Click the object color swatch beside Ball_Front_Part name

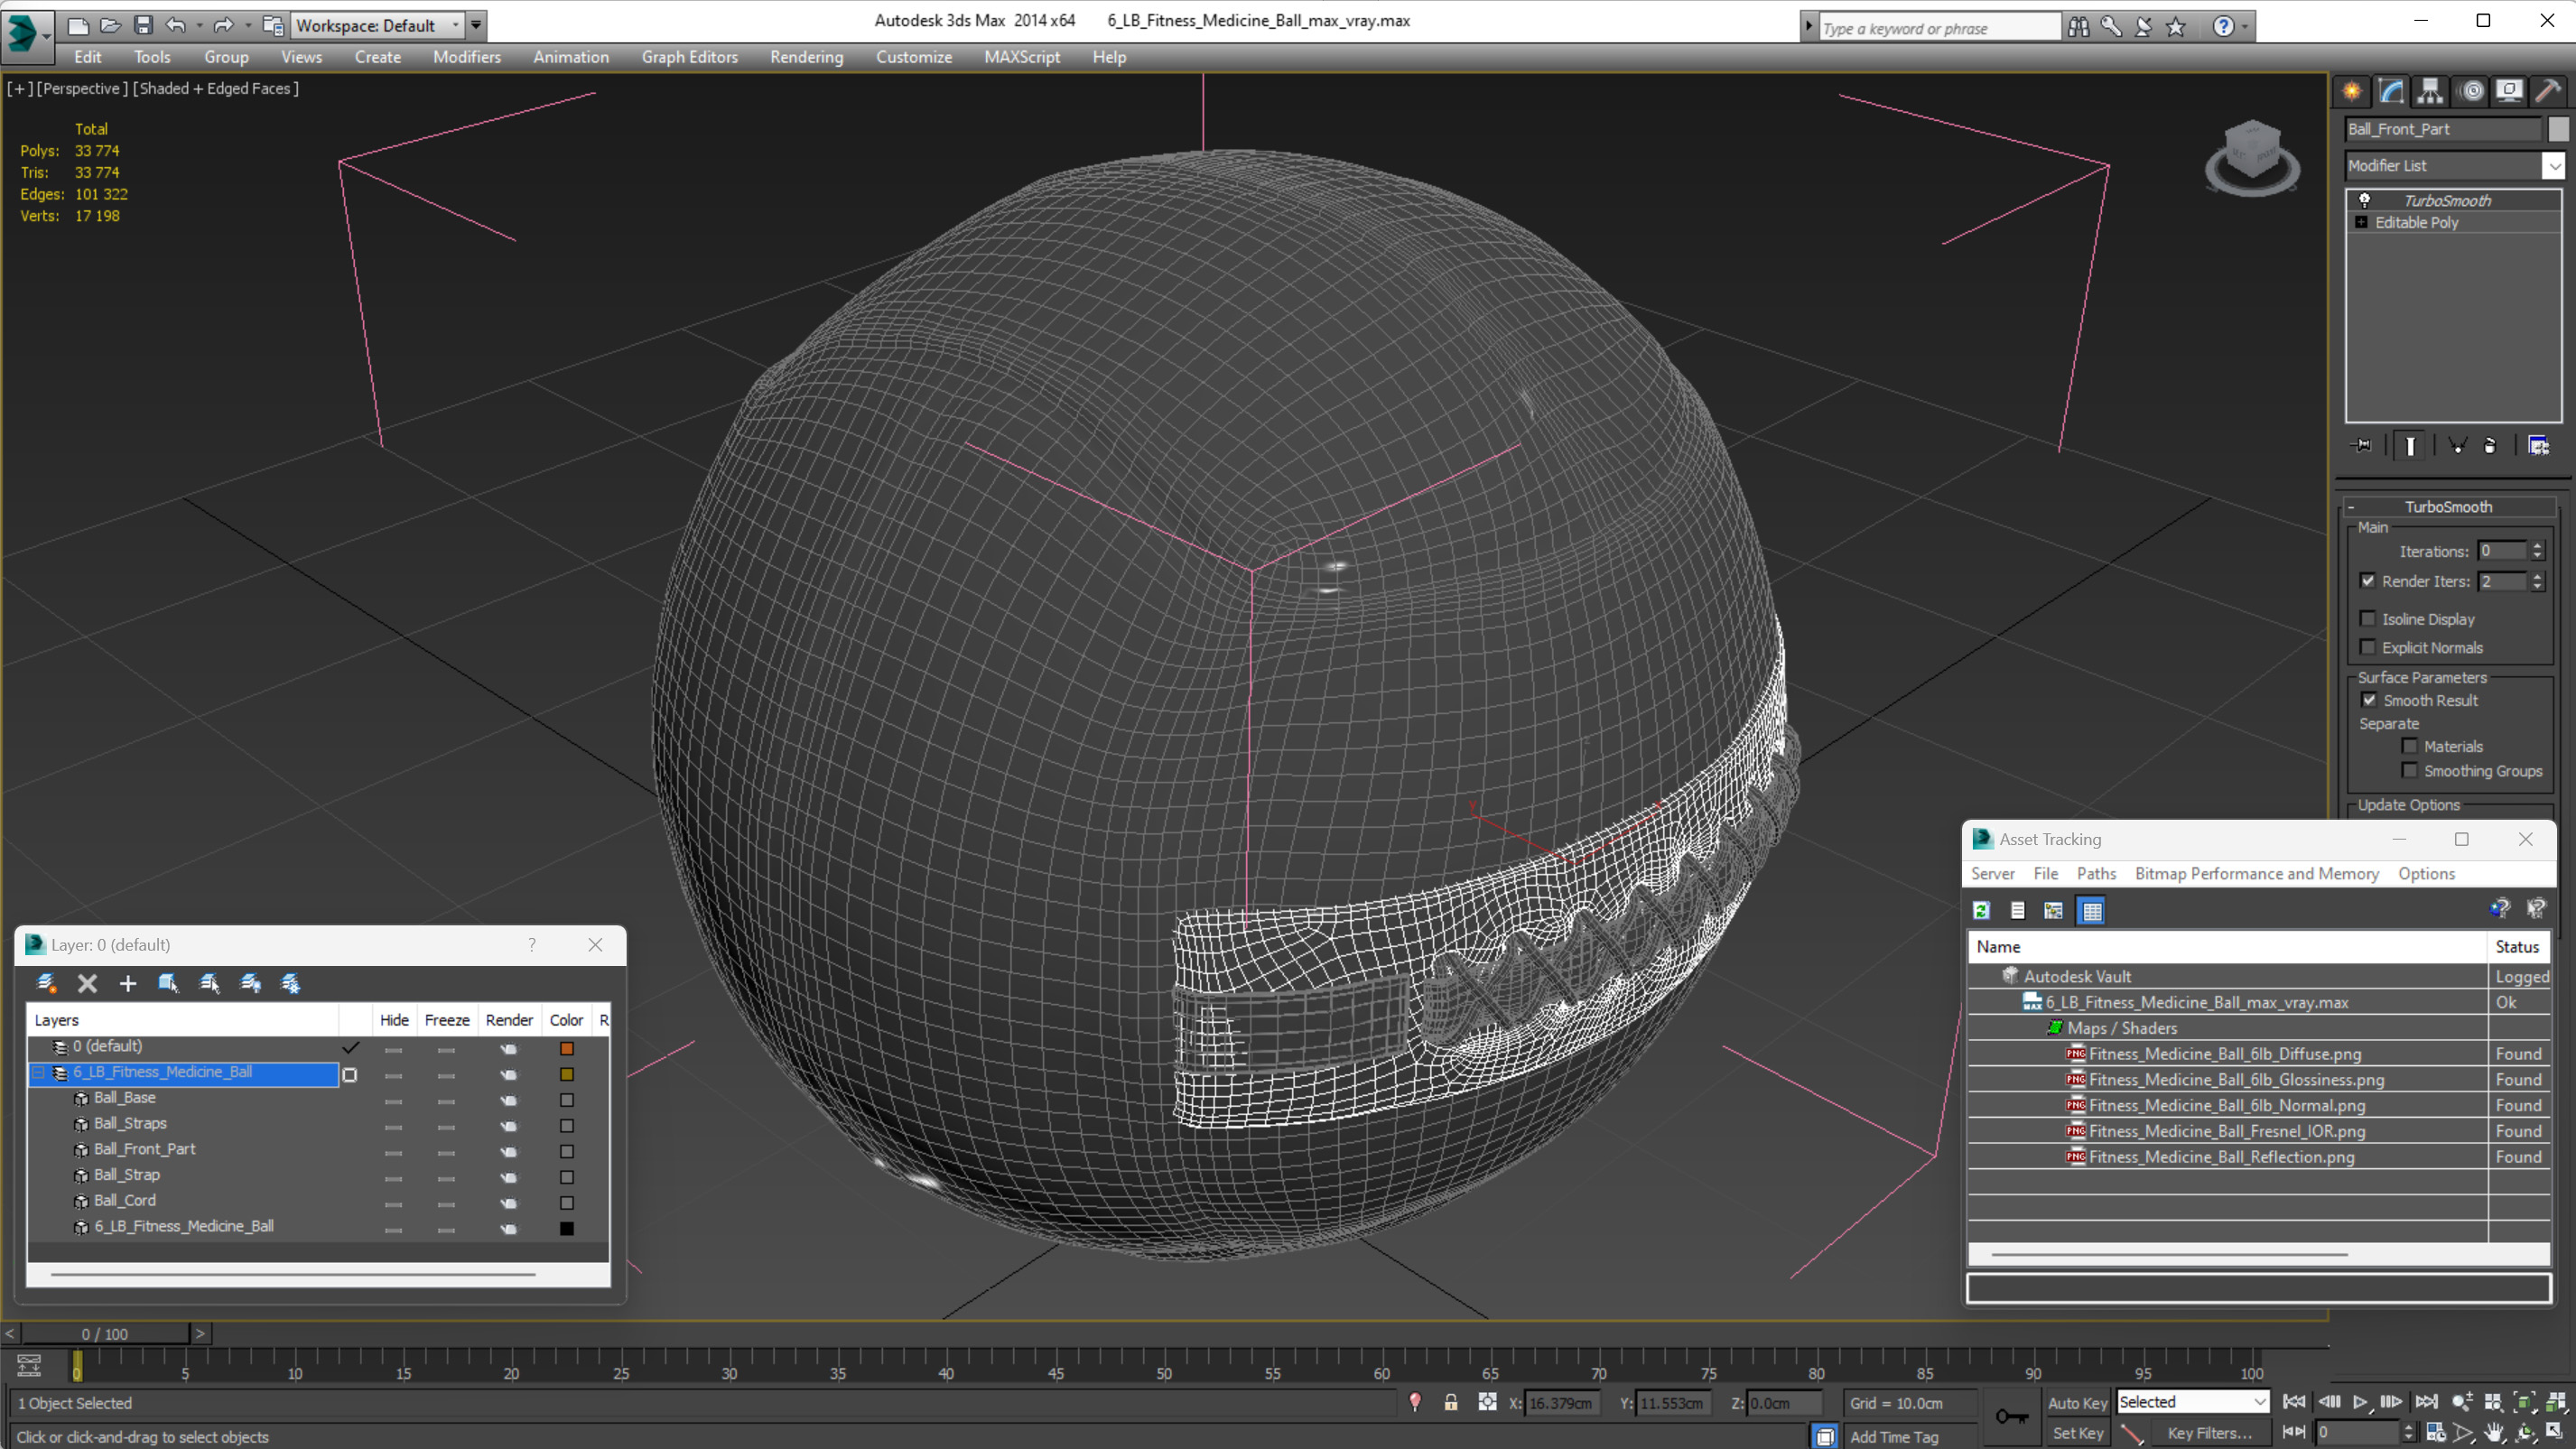2558,129
